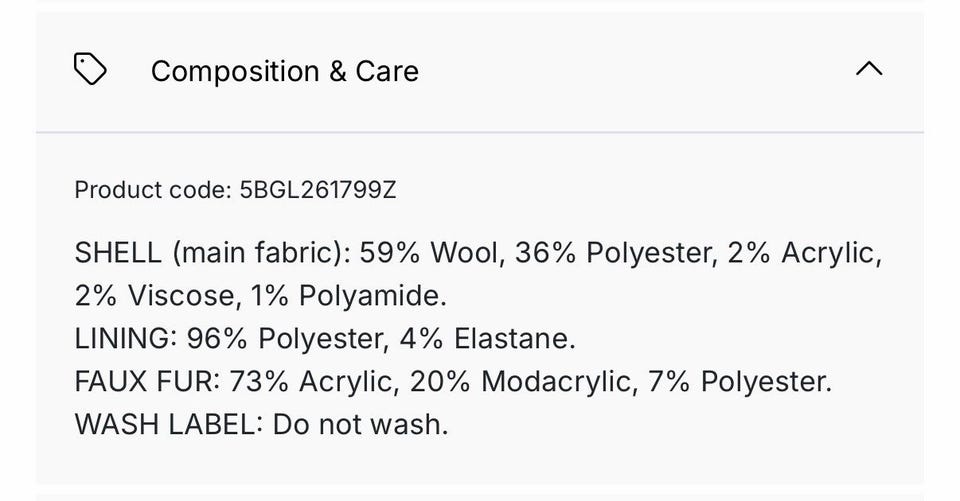Click the "Do not wash." instruction
Screen dimensions: 960x501
point(360,425)
